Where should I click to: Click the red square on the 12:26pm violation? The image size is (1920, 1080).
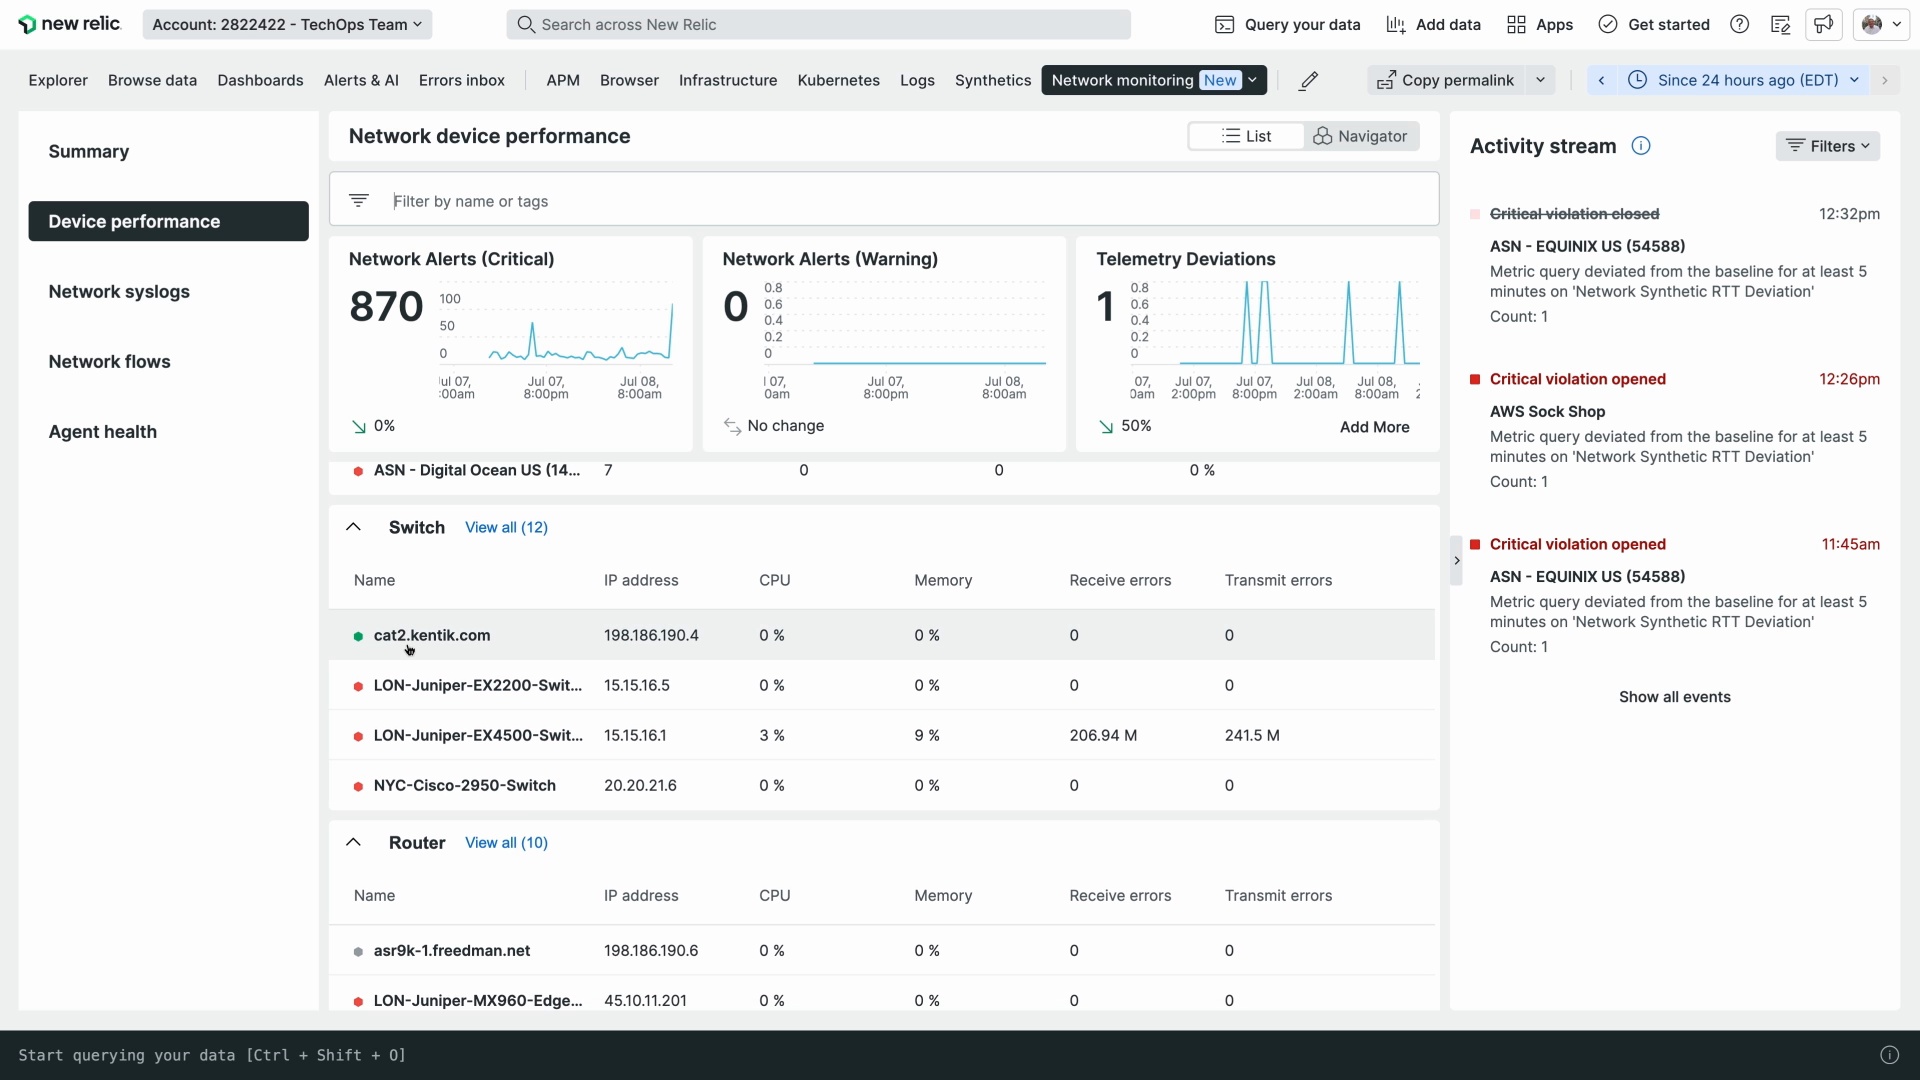(x=1475, y=379)
